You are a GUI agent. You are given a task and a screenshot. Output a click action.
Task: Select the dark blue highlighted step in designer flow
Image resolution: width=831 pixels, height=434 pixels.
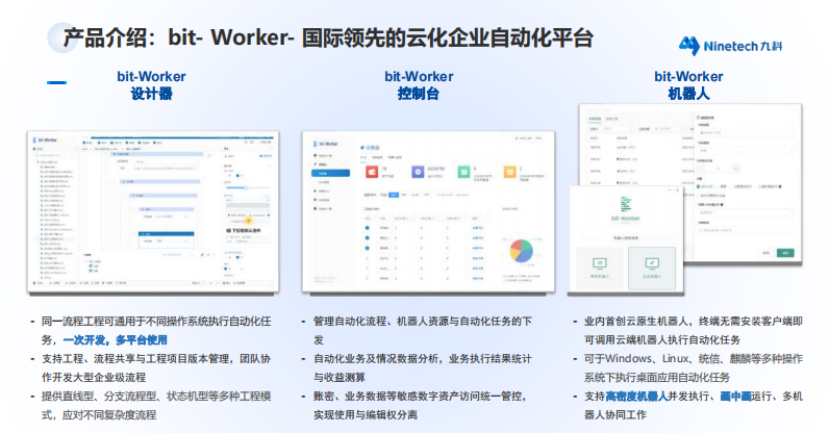point(166,234)
